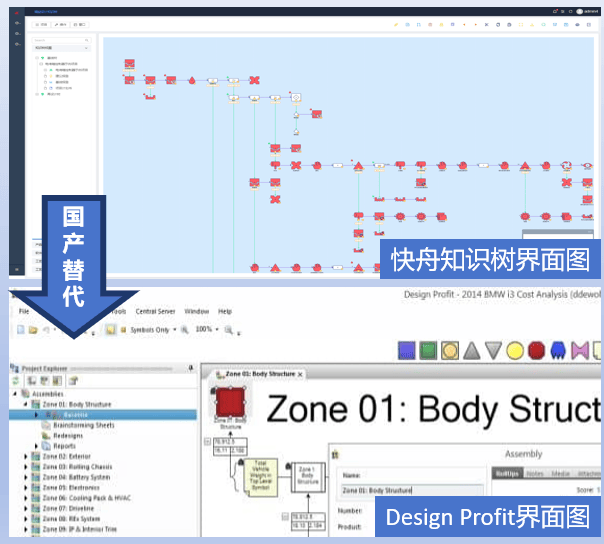Click the Zone 1 Body Structure box on canvas
Screen dimensions: 604x544
308,477
